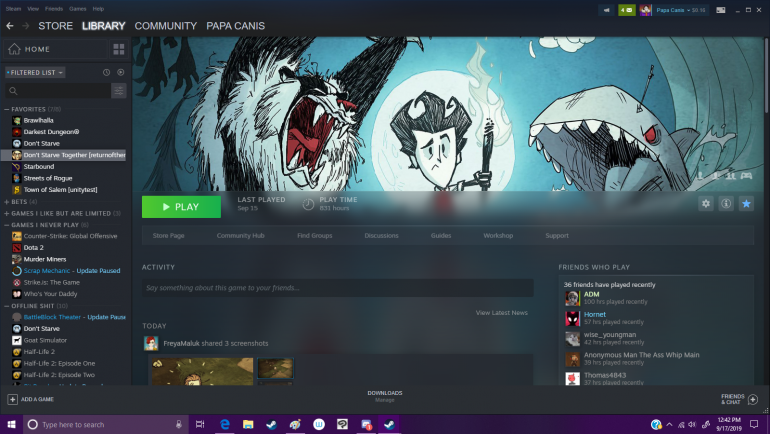The width and height of the screenshot is (770, 434).
Task: Select Murder Miners game
Action: click(x=45, y=259)
